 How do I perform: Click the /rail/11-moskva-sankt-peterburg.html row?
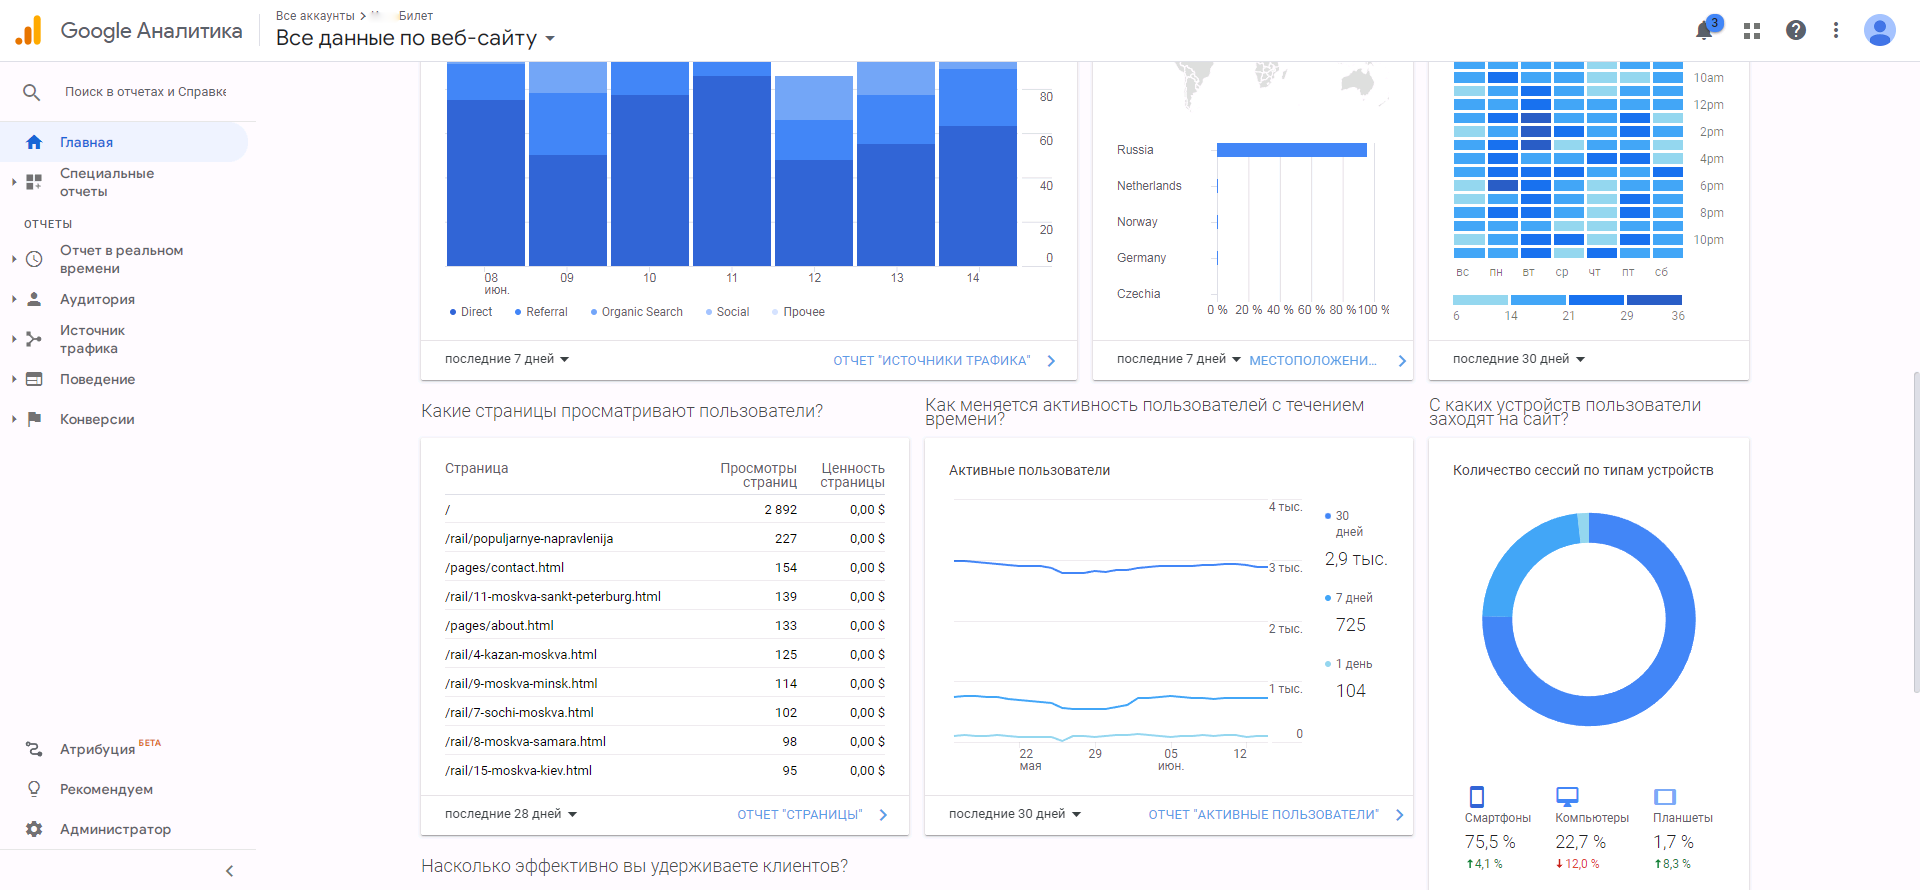point(665,596)
